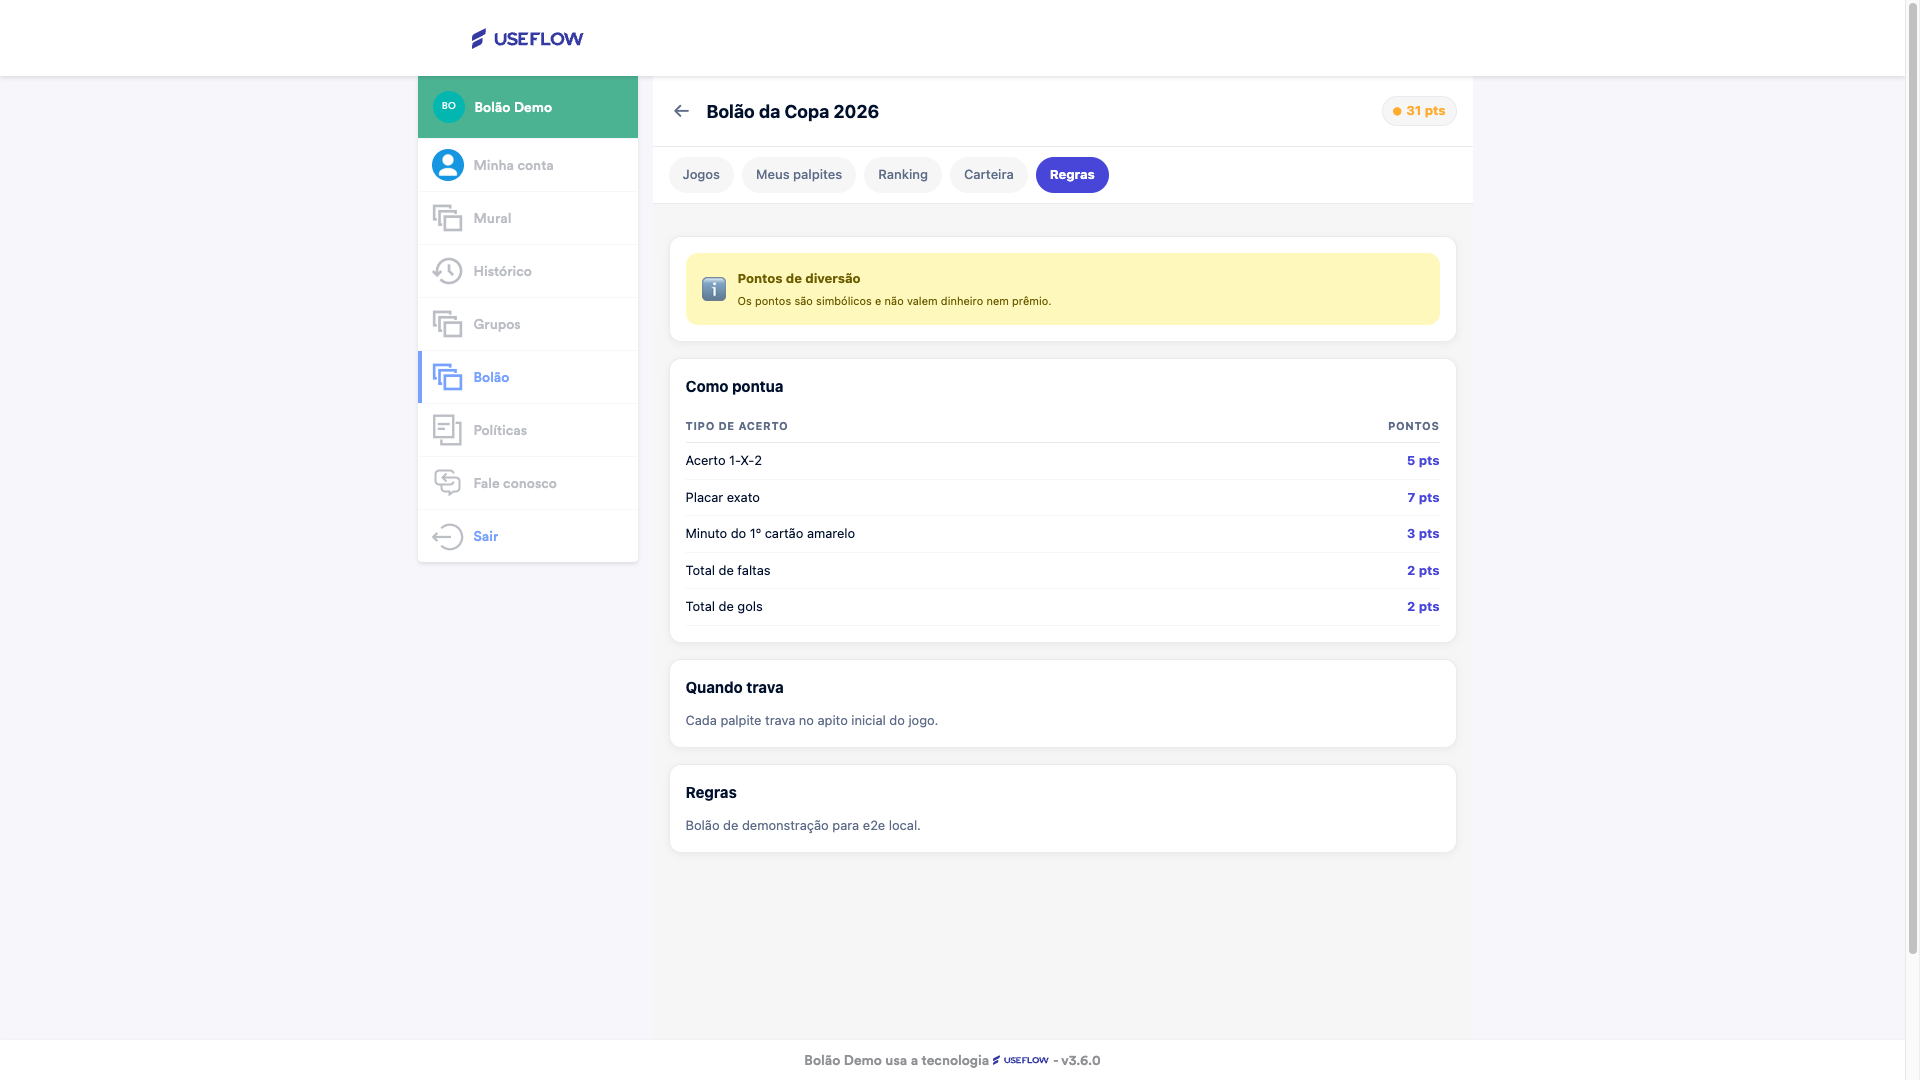The height and width of the screenshot is (1080, 1920).
Task: Click the Bolão da Copa 2026 title
Action: pyautogui.click(x=792, y=112)
